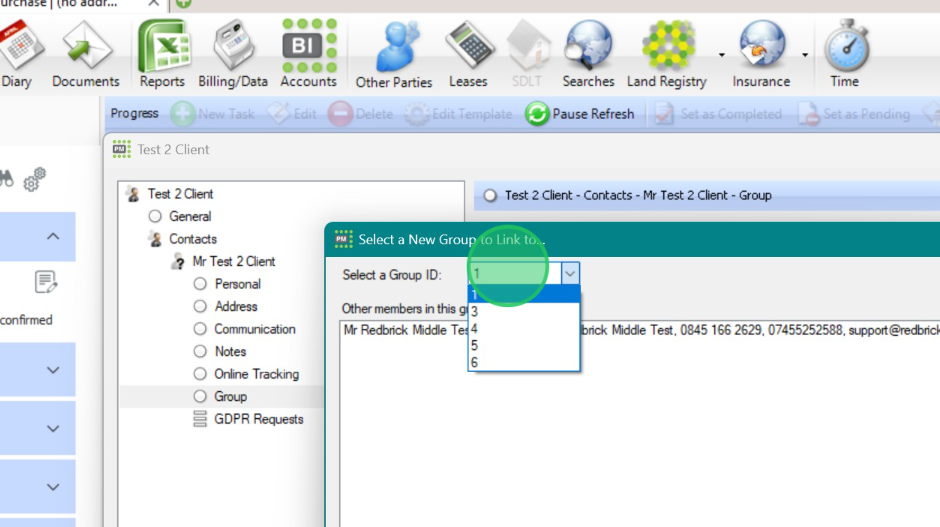The image size is (940, 527).
Task: Click Edit Template gear item
Action: point(459,113)
